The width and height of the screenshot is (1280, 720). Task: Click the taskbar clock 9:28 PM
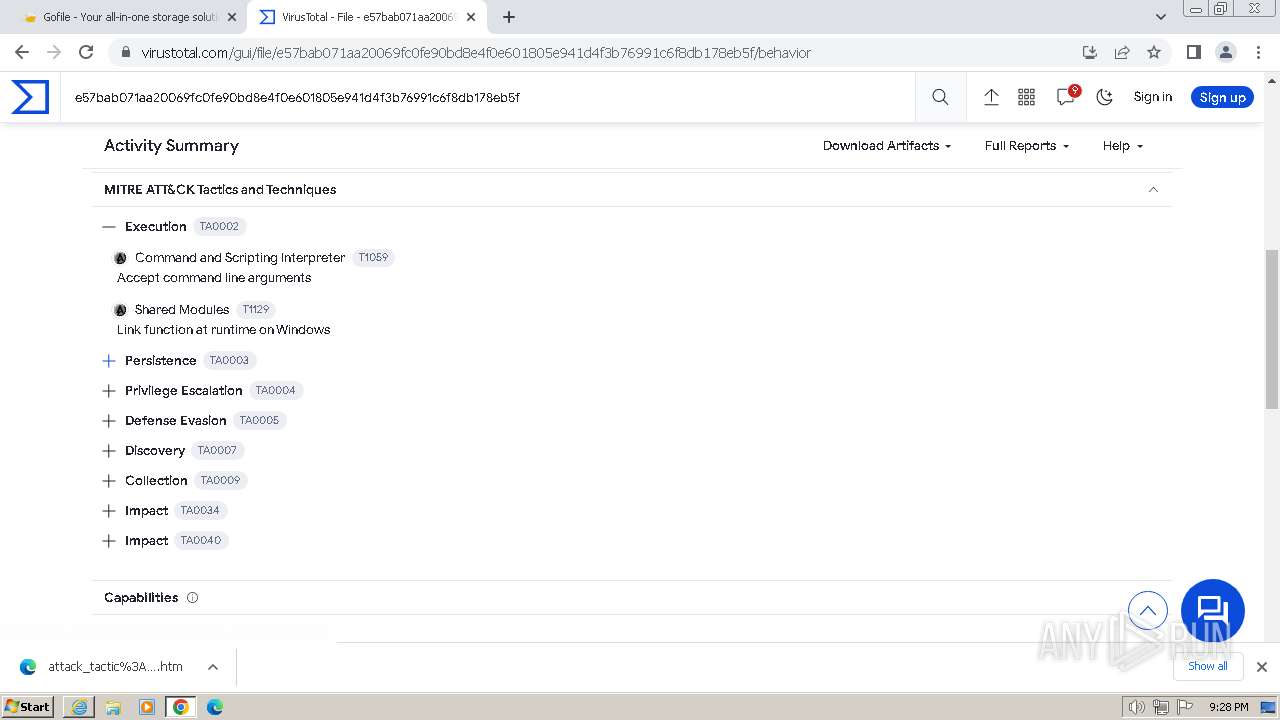pyautogui.click(x=1228, y=707)
